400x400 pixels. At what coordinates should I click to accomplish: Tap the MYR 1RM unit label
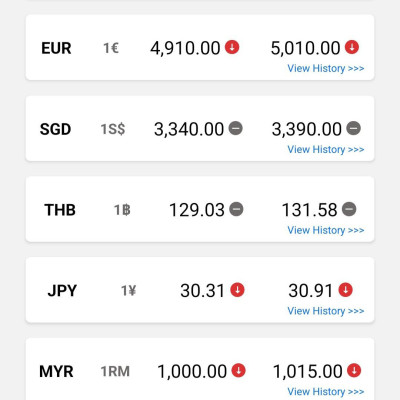(x=115, y=371)
